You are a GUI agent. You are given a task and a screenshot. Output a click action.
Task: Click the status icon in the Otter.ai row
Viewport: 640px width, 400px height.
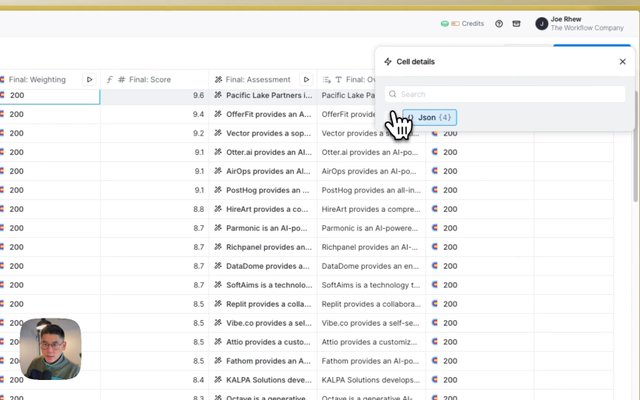[x=435, y=152]
